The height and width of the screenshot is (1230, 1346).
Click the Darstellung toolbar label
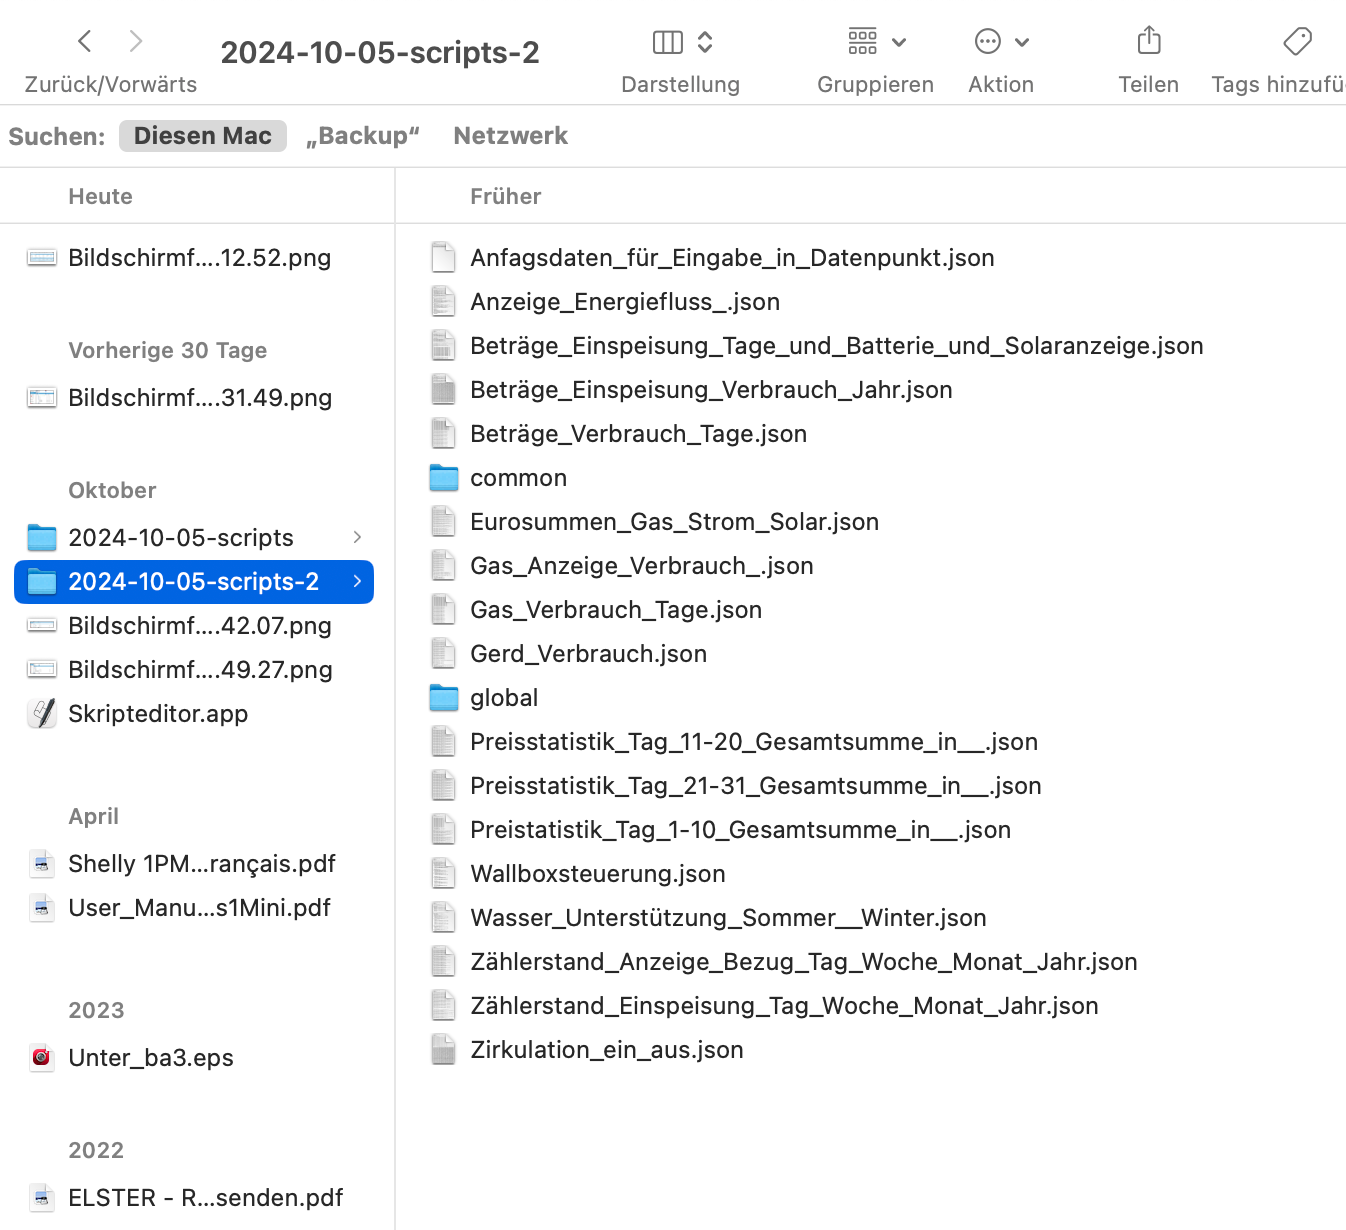coord(681,85)
